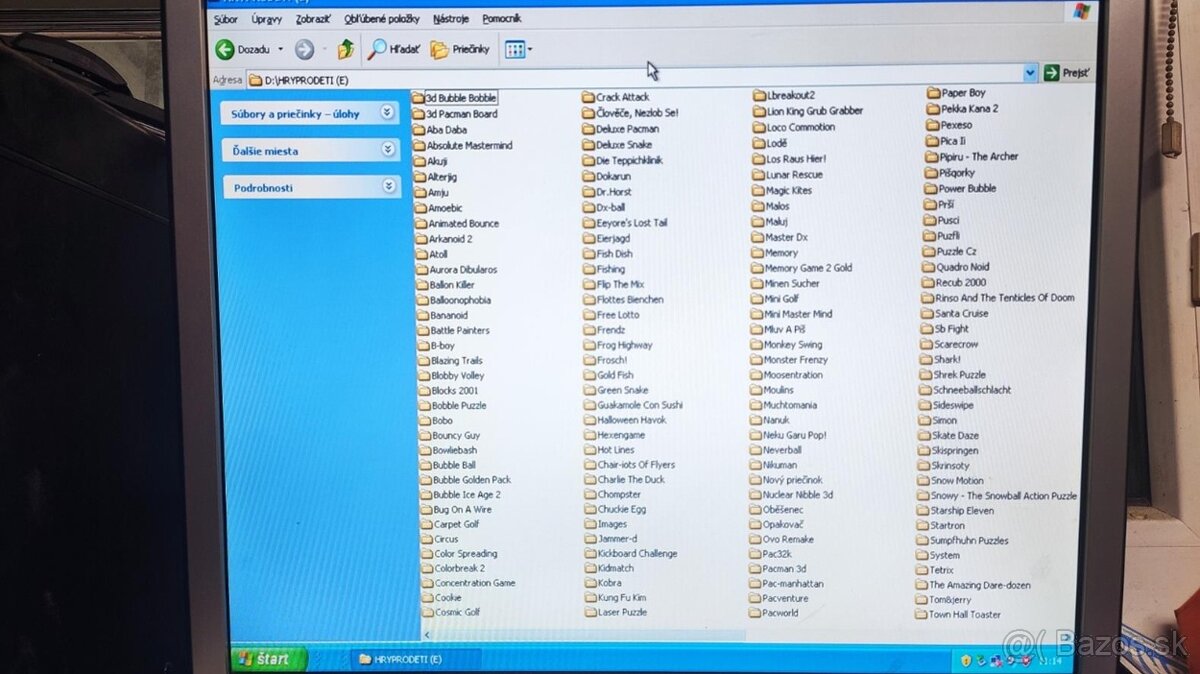Select the Town Hall Toaster folder icon
Screen dimensions: 1200x674
coord(921,615)
